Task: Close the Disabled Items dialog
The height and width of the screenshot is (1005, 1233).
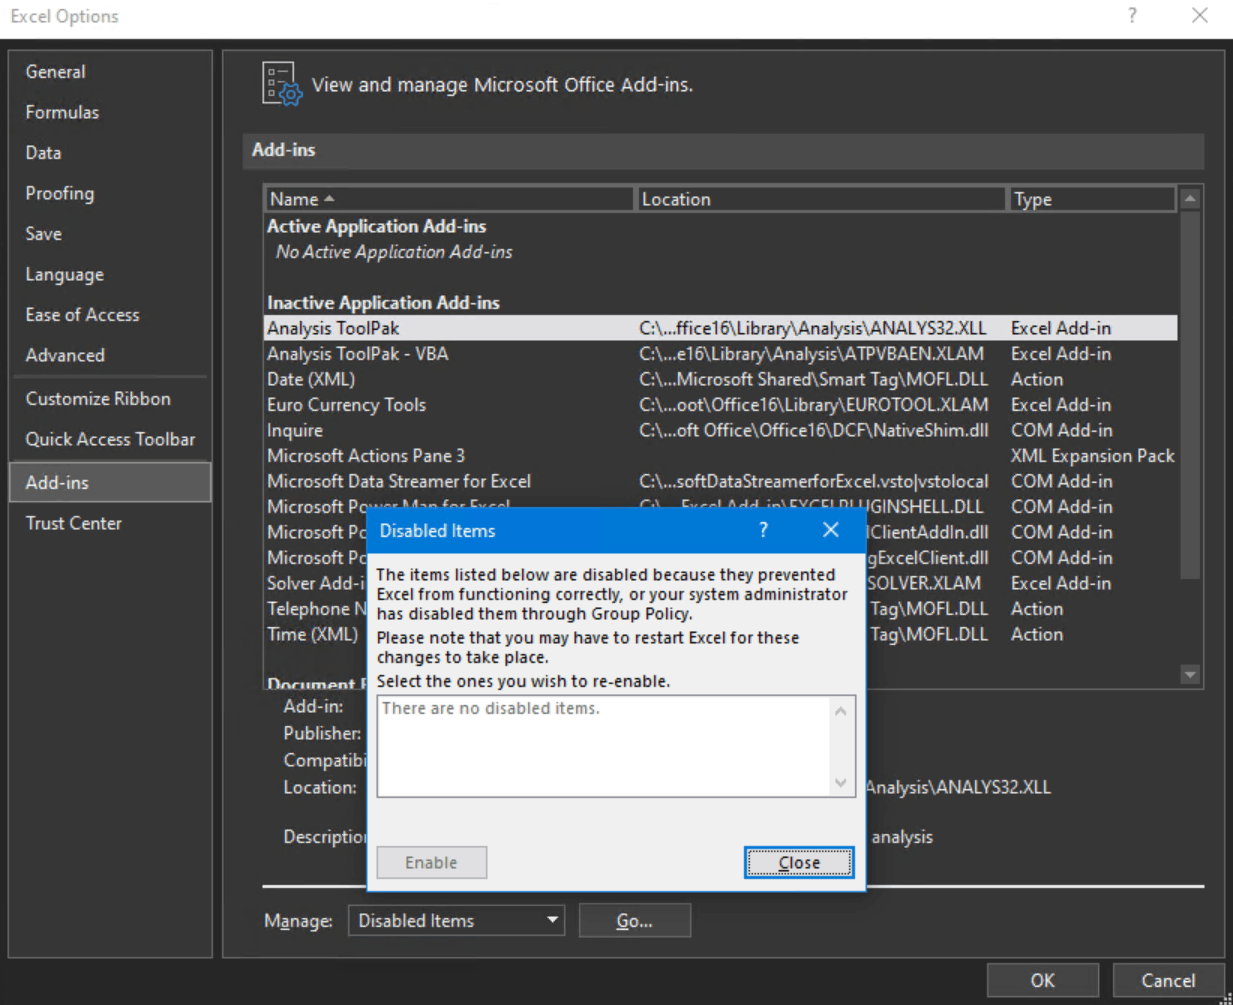Action: [798, 862]
